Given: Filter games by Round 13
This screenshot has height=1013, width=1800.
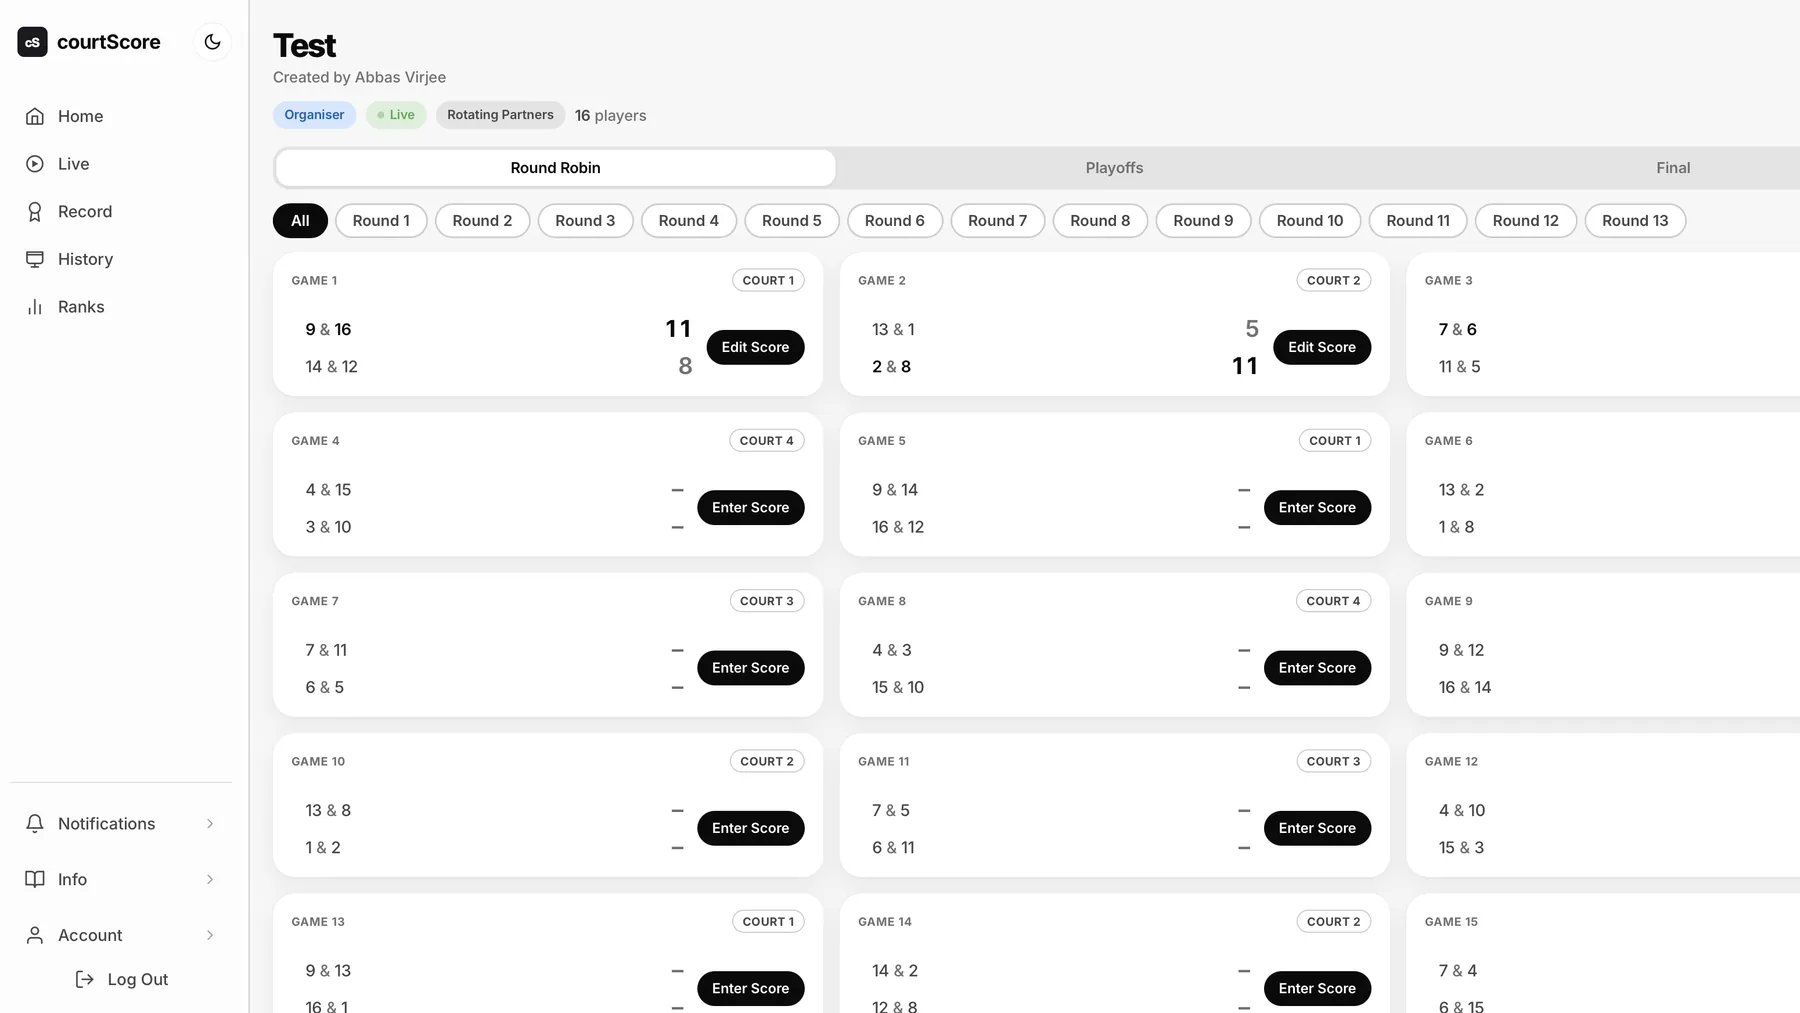Looking at the screenshot, I should tap(1635, 221).
